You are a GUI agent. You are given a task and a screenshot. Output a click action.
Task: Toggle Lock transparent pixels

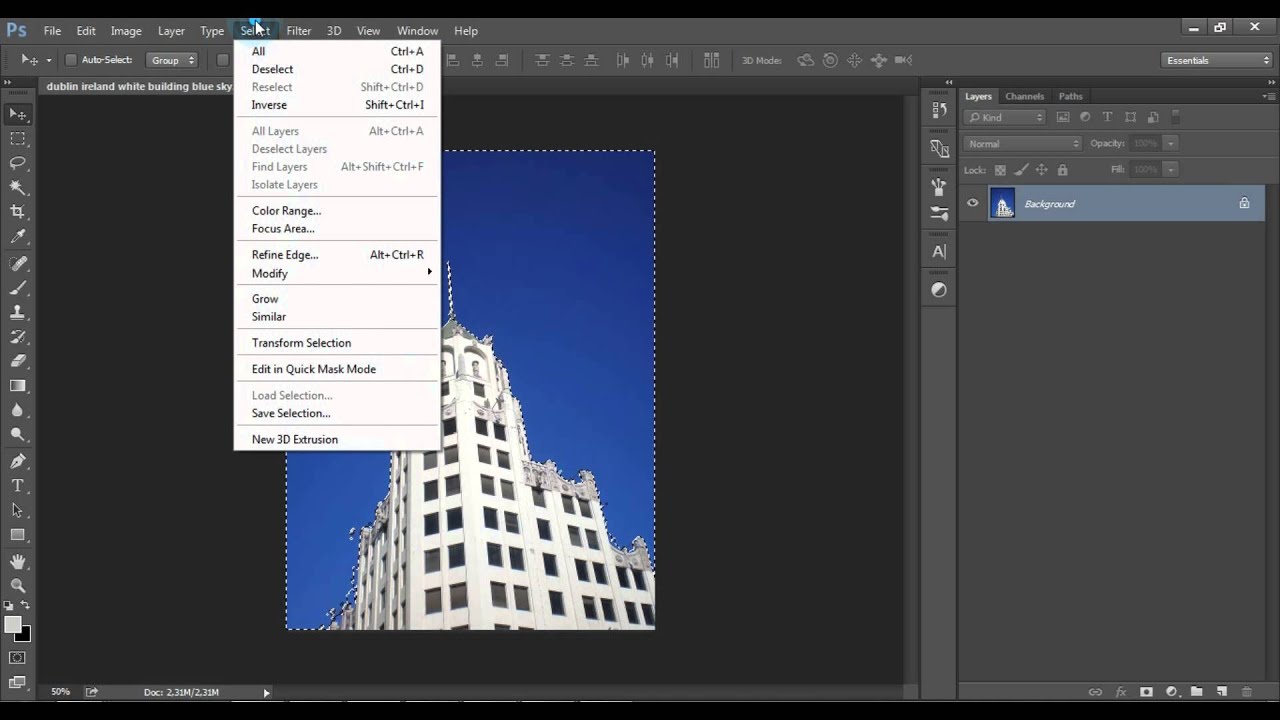click(x=1000, y=170)
